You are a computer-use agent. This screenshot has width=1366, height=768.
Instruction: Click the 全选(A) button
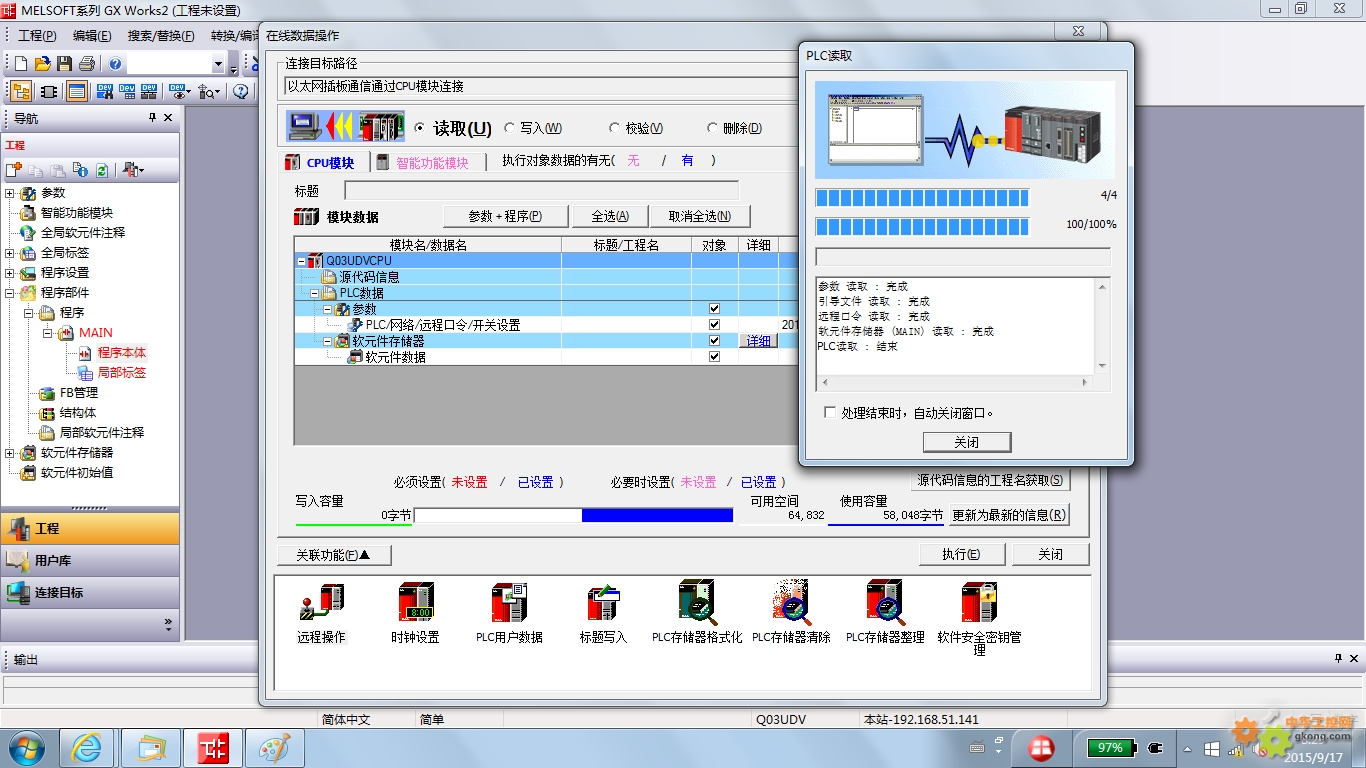[x=610, y=216]
